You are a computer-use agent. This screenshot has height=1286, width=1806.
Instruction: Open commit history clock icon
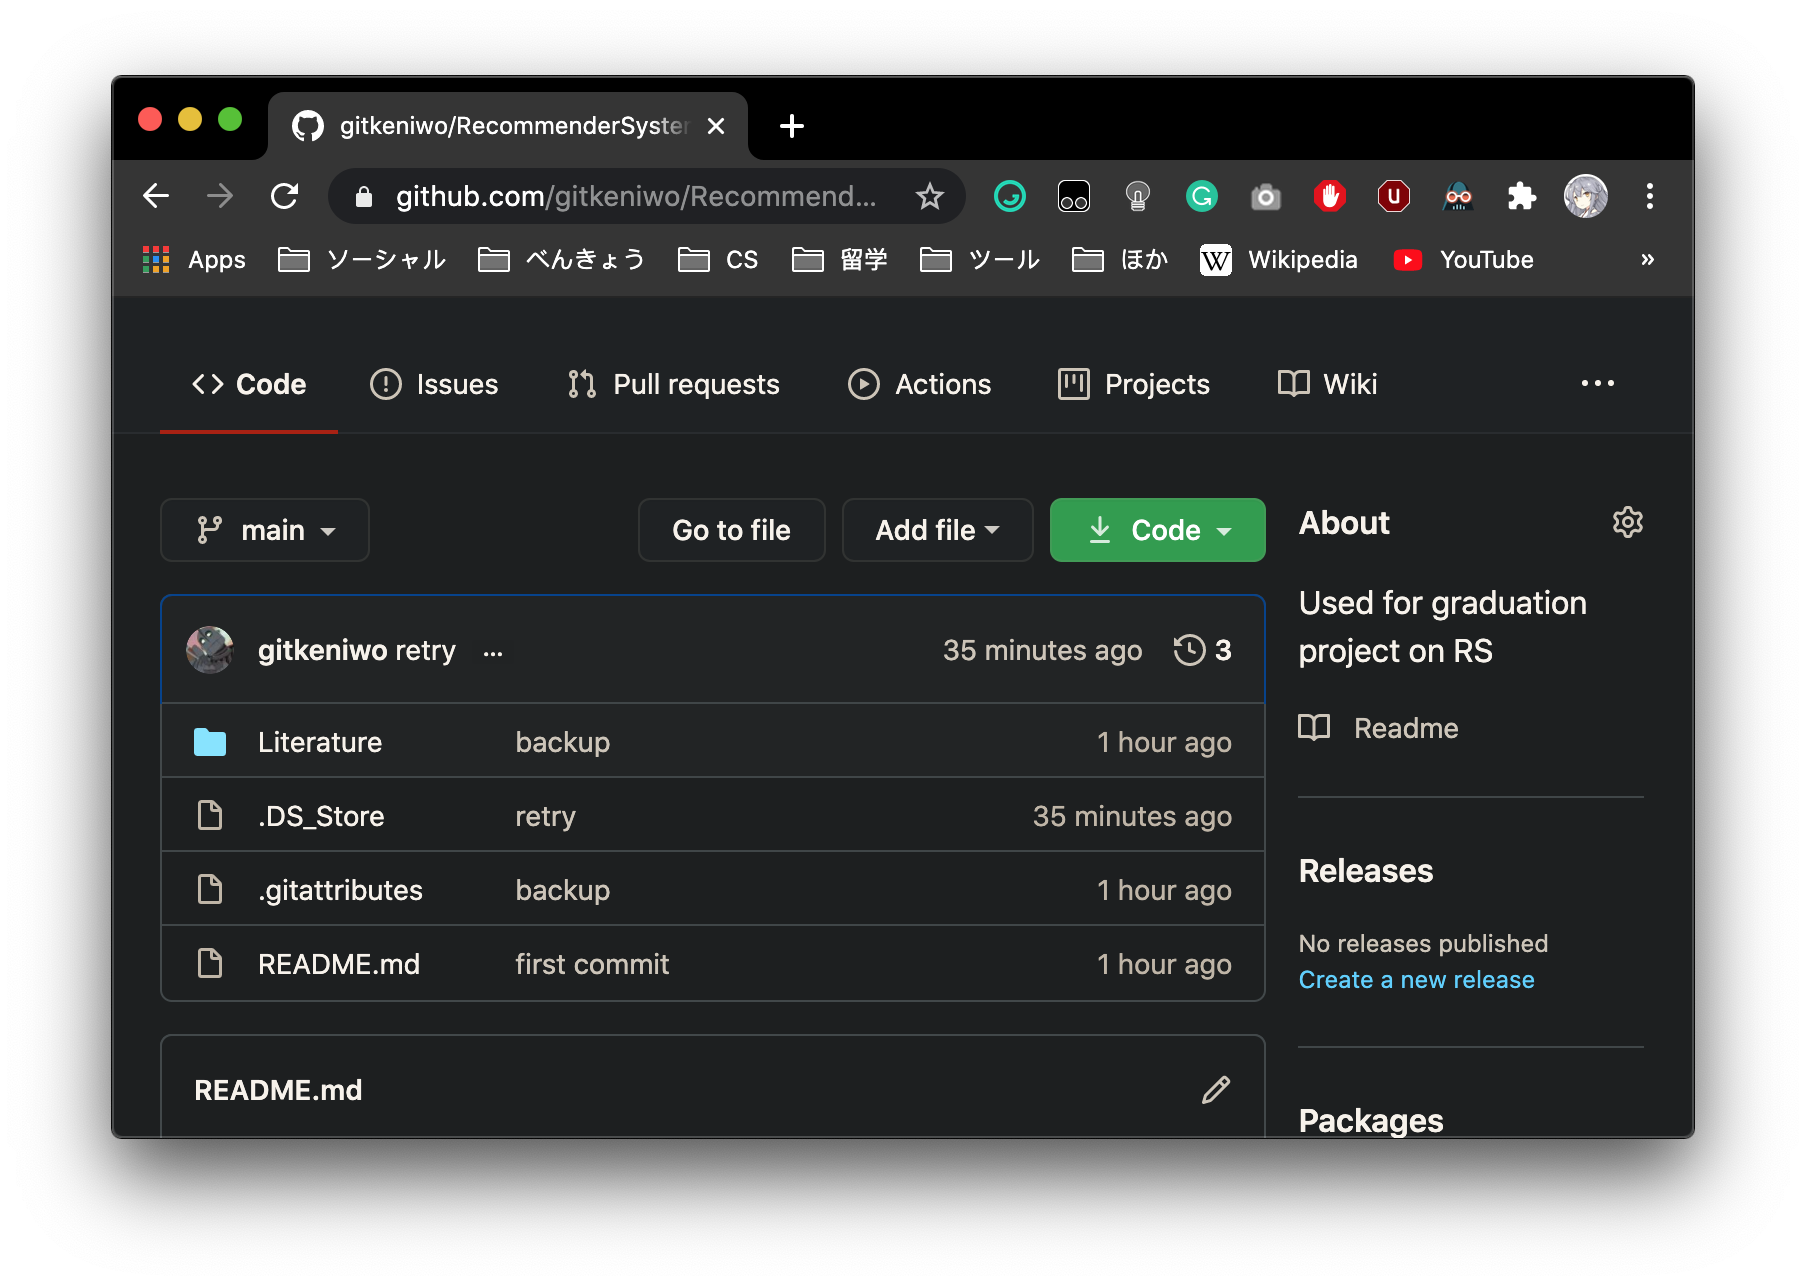[1189, 650]
